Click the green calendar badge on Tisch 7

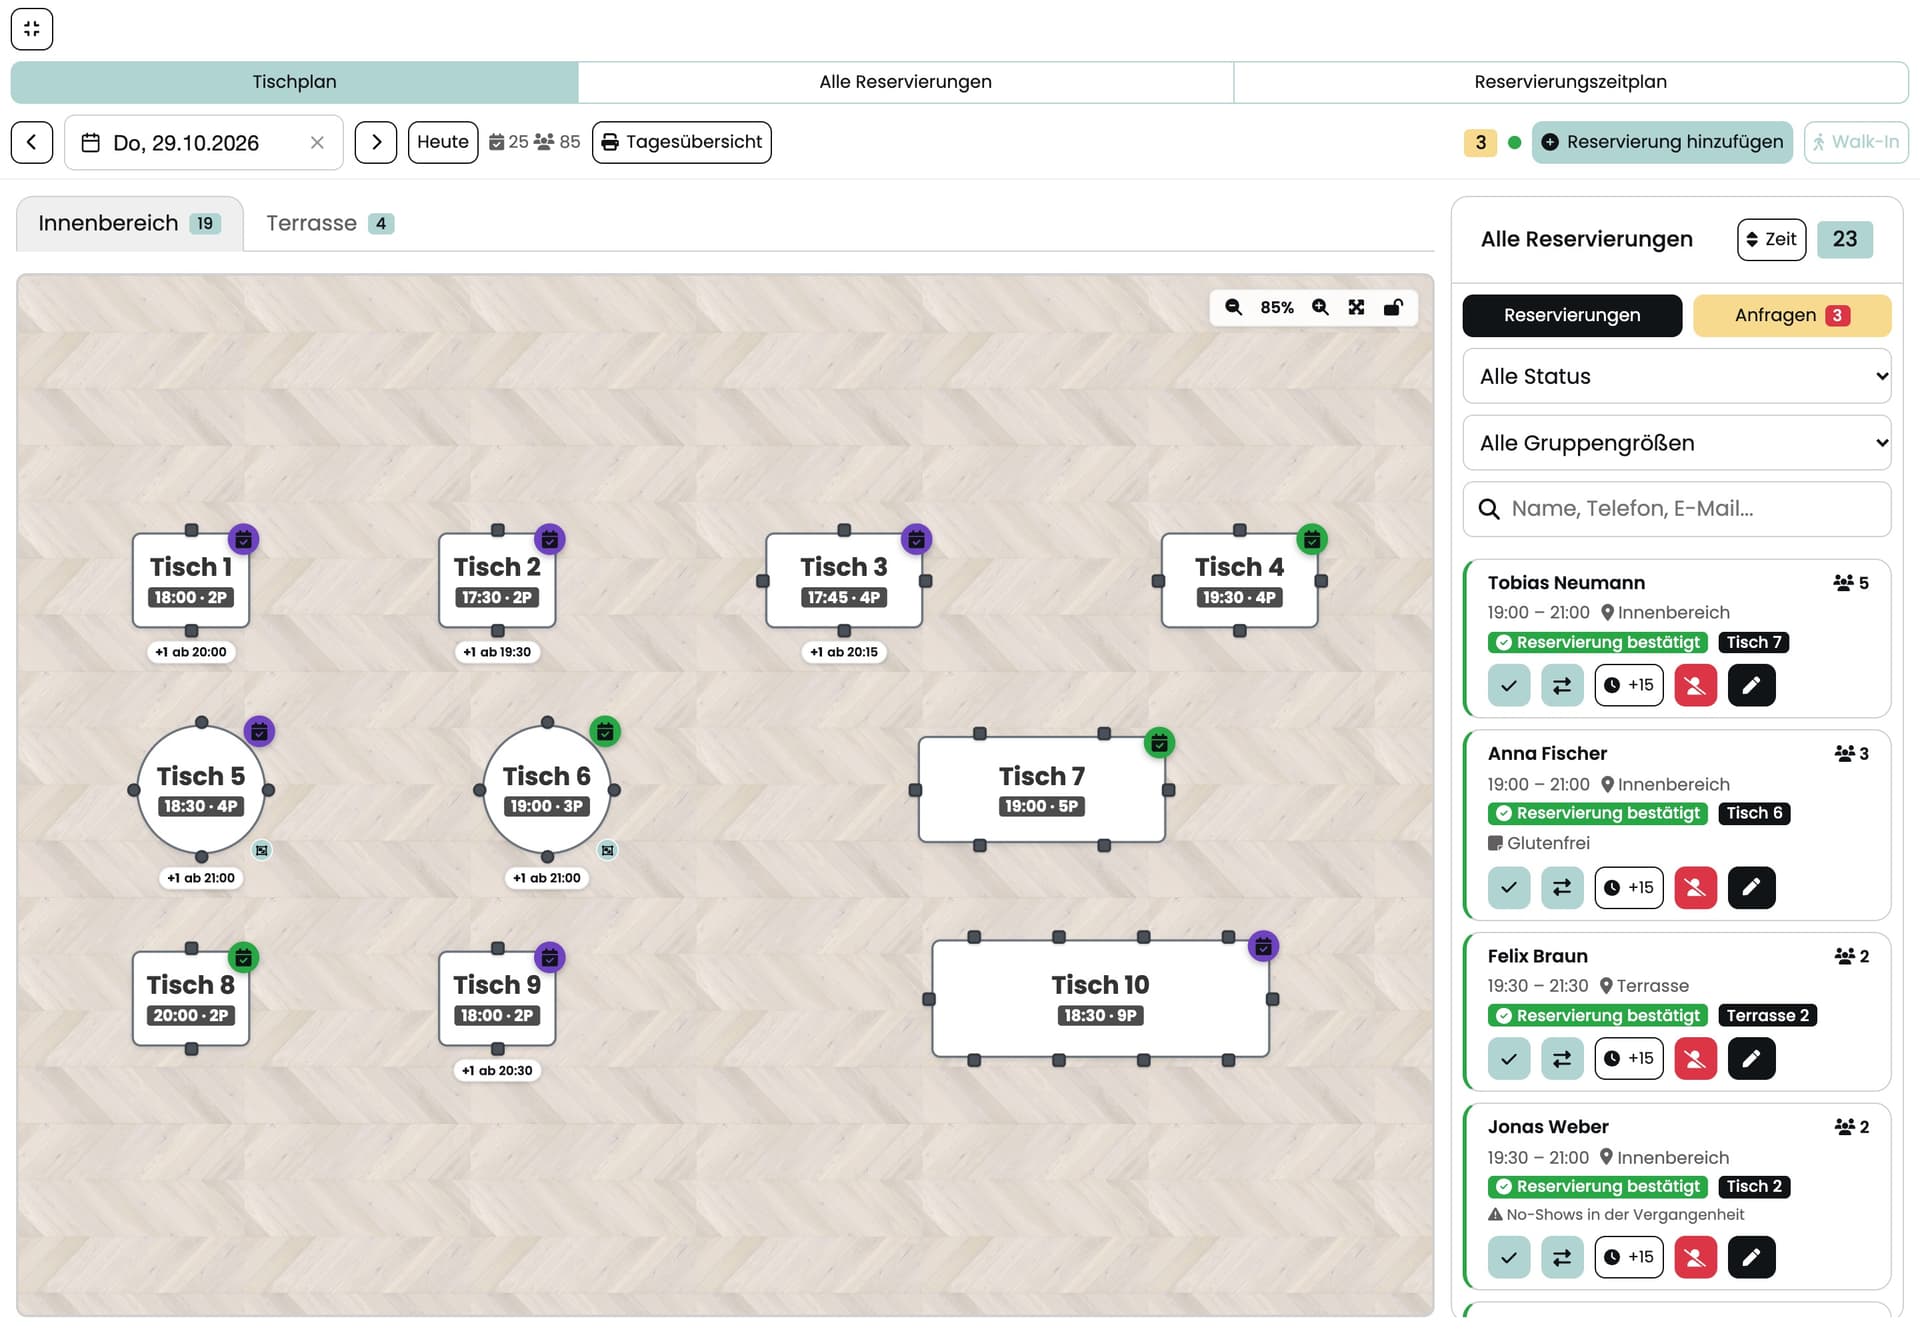click(1159, 743)
